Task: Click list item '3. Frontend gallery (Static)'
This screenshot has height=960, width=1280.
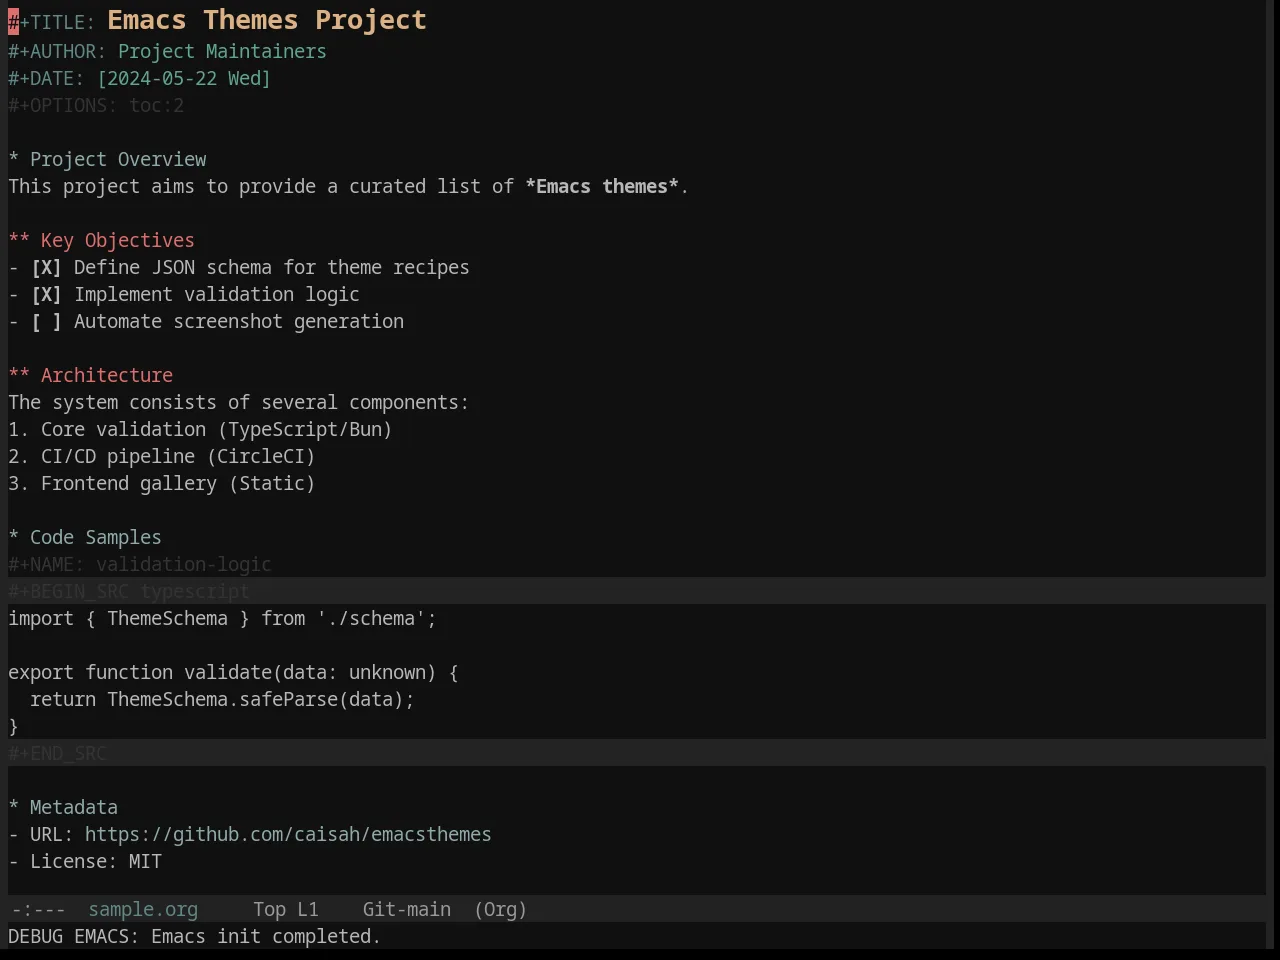Action: (x=162, y=484)
